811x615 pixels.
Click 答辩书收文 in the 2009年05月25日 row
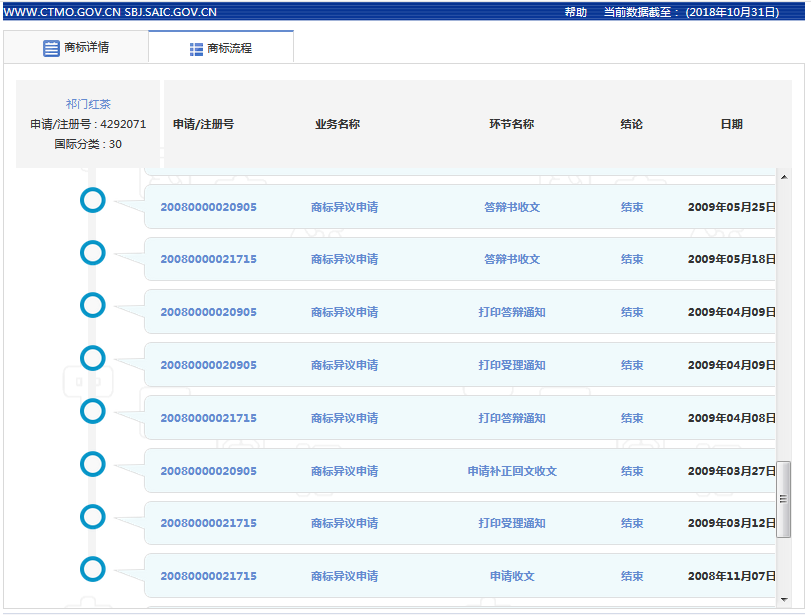[512, 207]
